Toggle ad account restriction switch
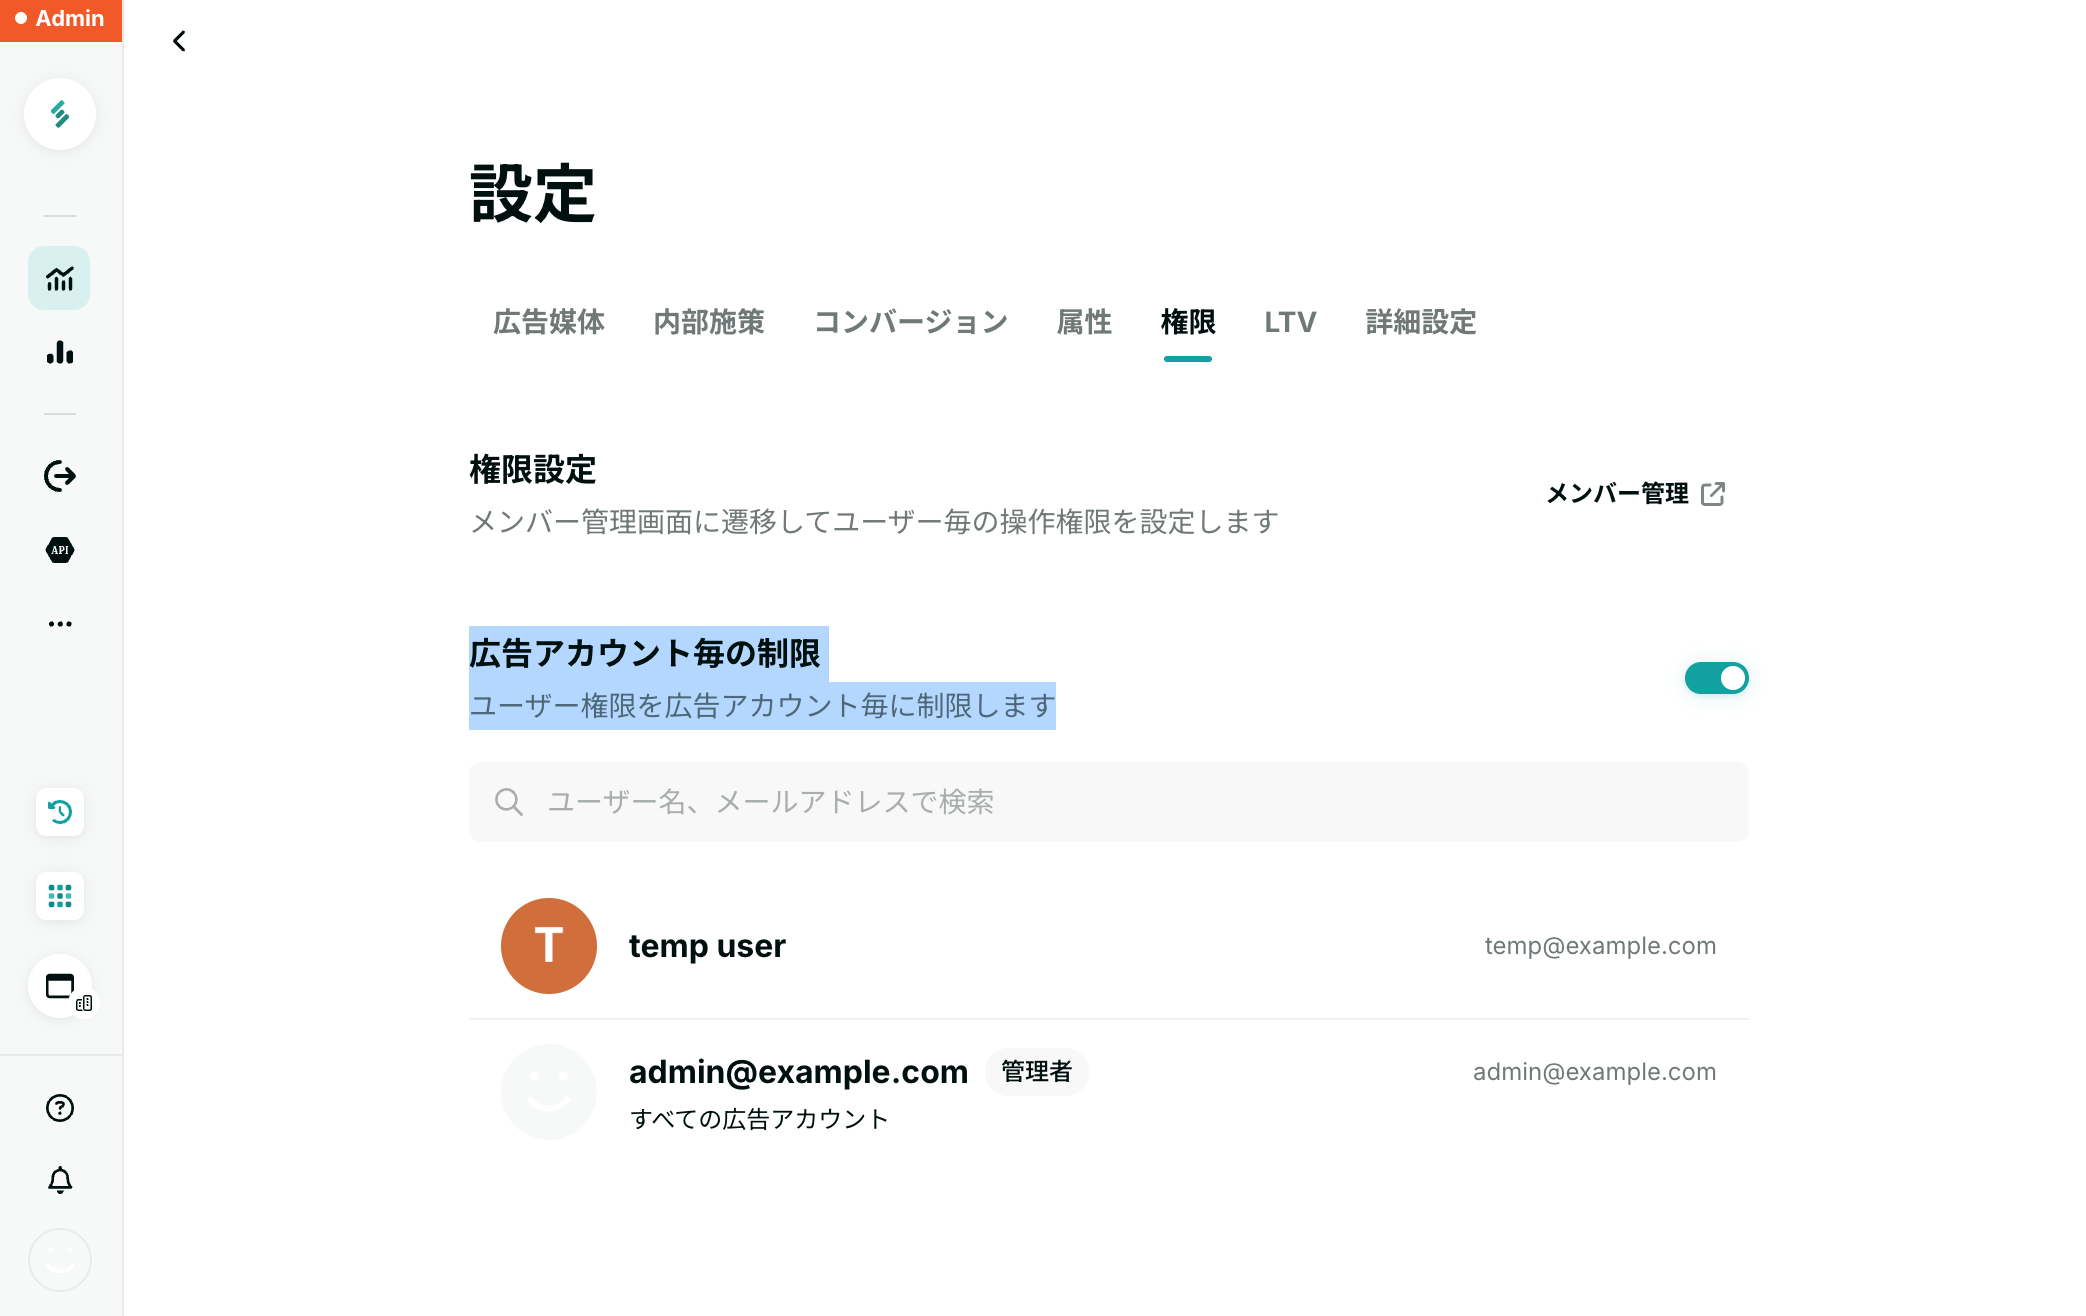The width and height of the screenshot is (2086, 1316). (1716, 678)
